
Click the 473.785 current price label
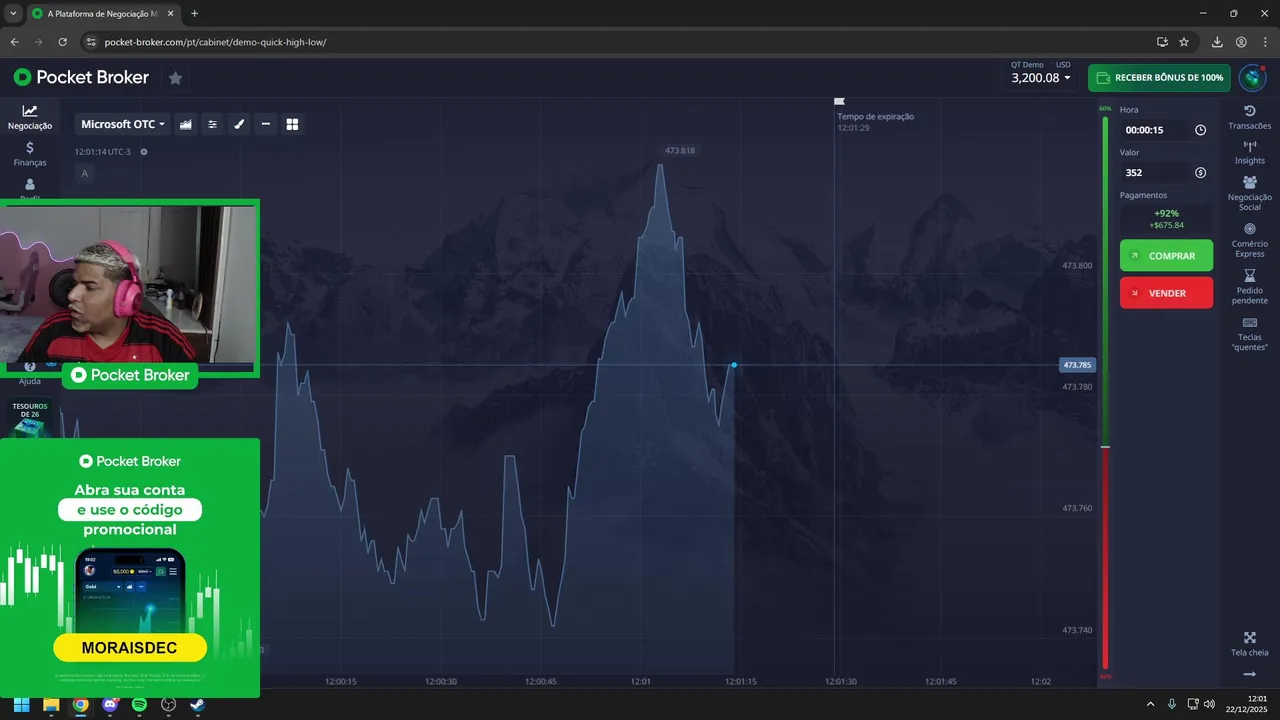point(1077,365)
